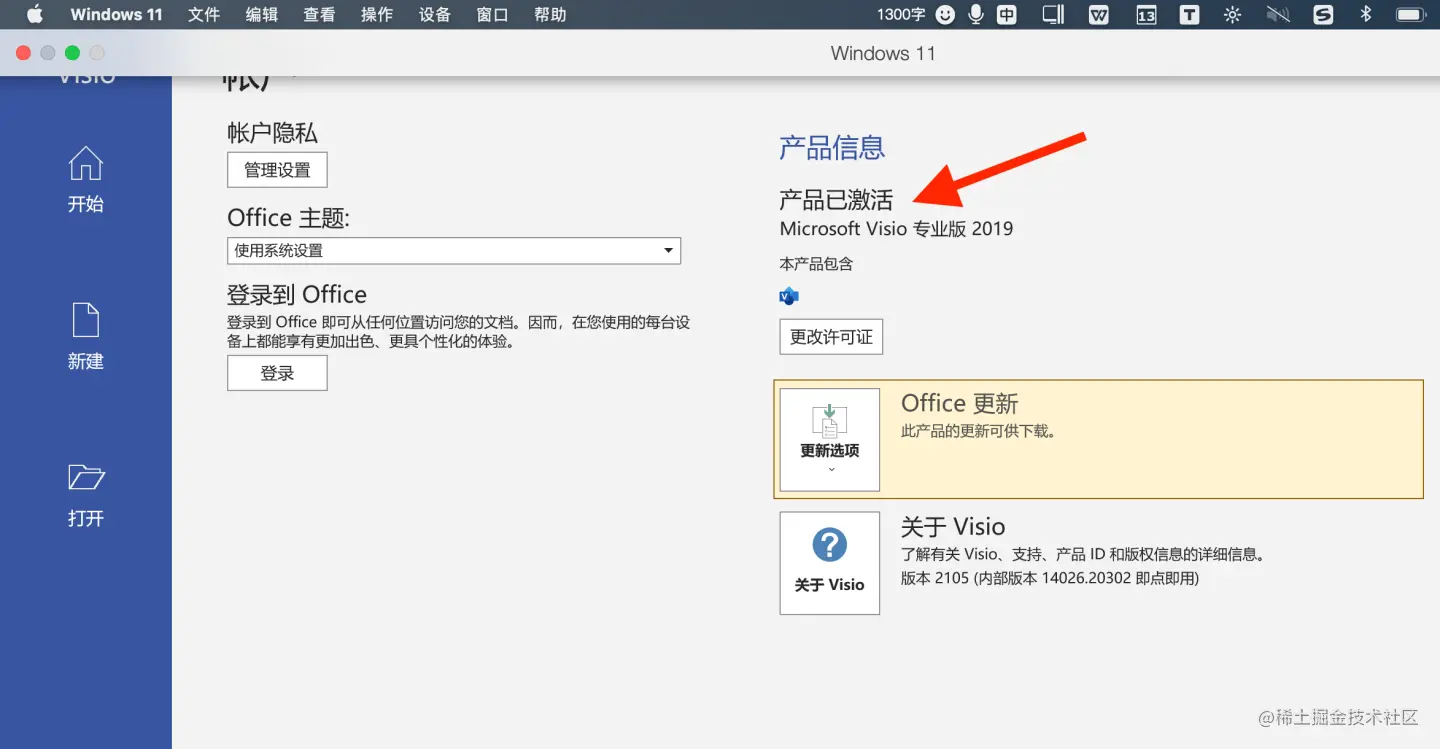The width and height of the screenshot is (1440, 749).
Task: Click the Microsoft Visio 专业版 2019 text
Action: pyautogui.click(x=896, y=229)
